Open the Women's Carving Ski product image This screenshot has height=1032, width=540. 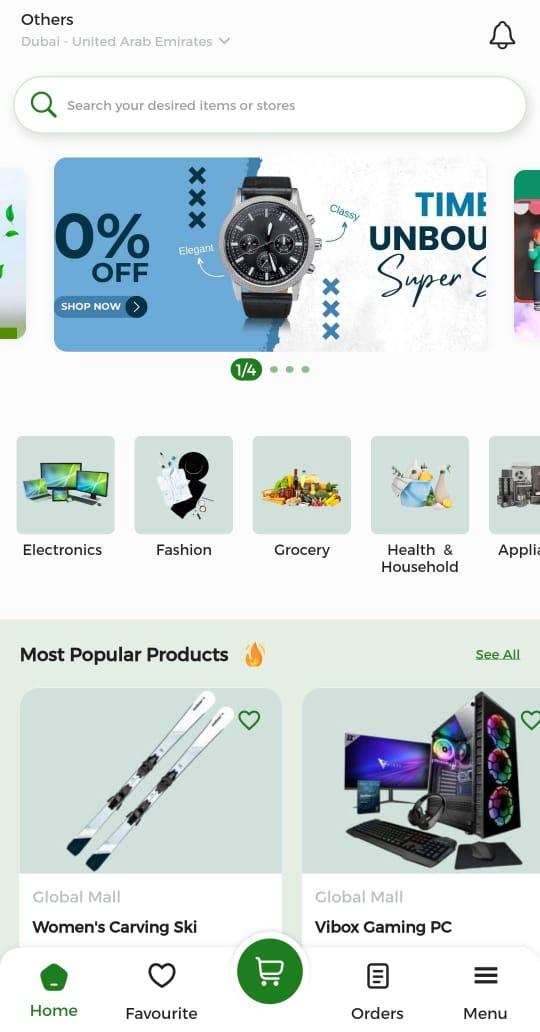151,781
